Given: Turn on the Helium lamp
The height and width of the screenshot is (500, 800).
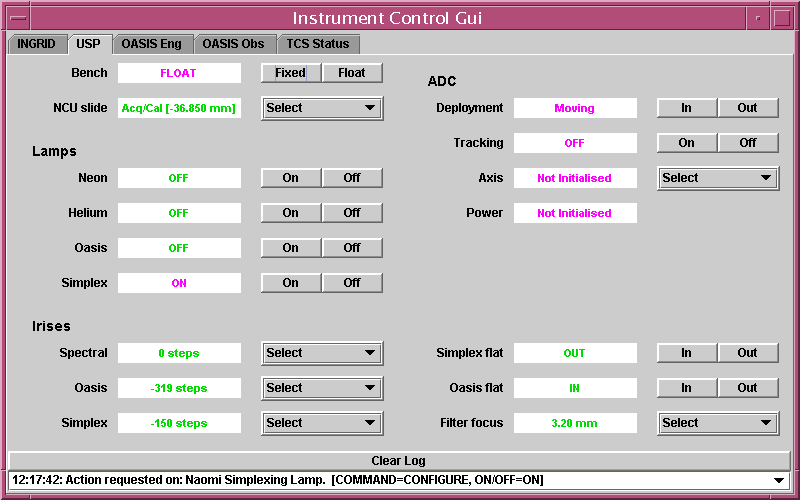Looking at the screenshot, I should point(291,213).
